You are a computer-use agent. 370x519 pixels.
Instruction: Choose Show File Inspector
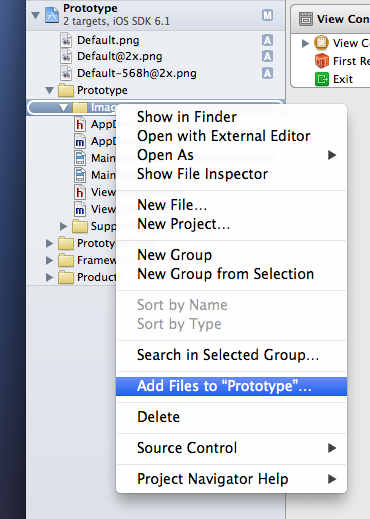[231, 174]
